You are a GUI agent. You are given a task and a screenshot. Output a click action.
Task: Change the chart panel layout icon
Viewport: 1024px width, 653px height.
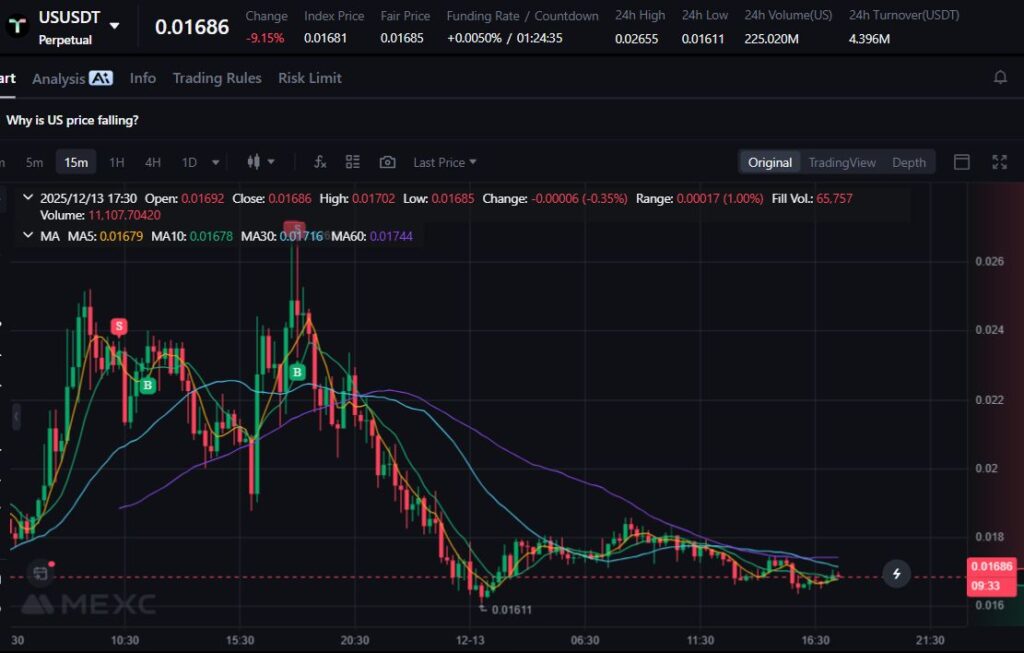[x=962, y=162]
